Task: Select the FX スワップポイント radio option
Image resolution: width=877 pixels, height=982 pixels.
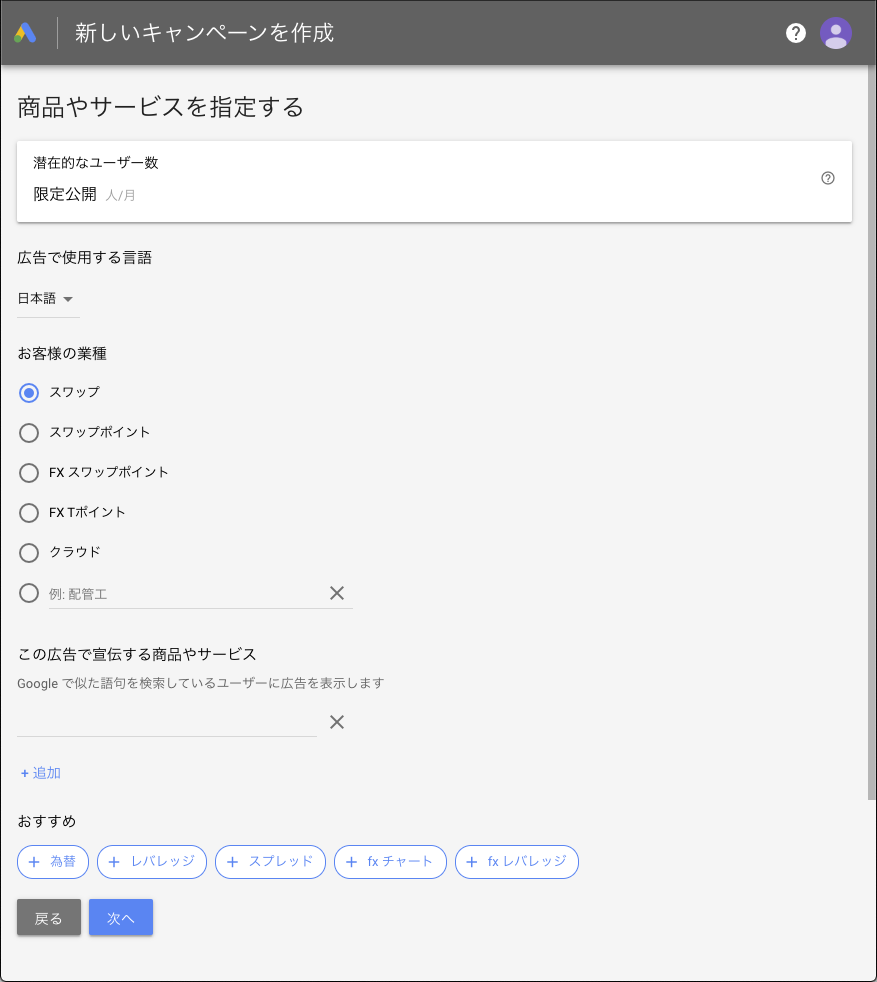Action: pos(29,473)
